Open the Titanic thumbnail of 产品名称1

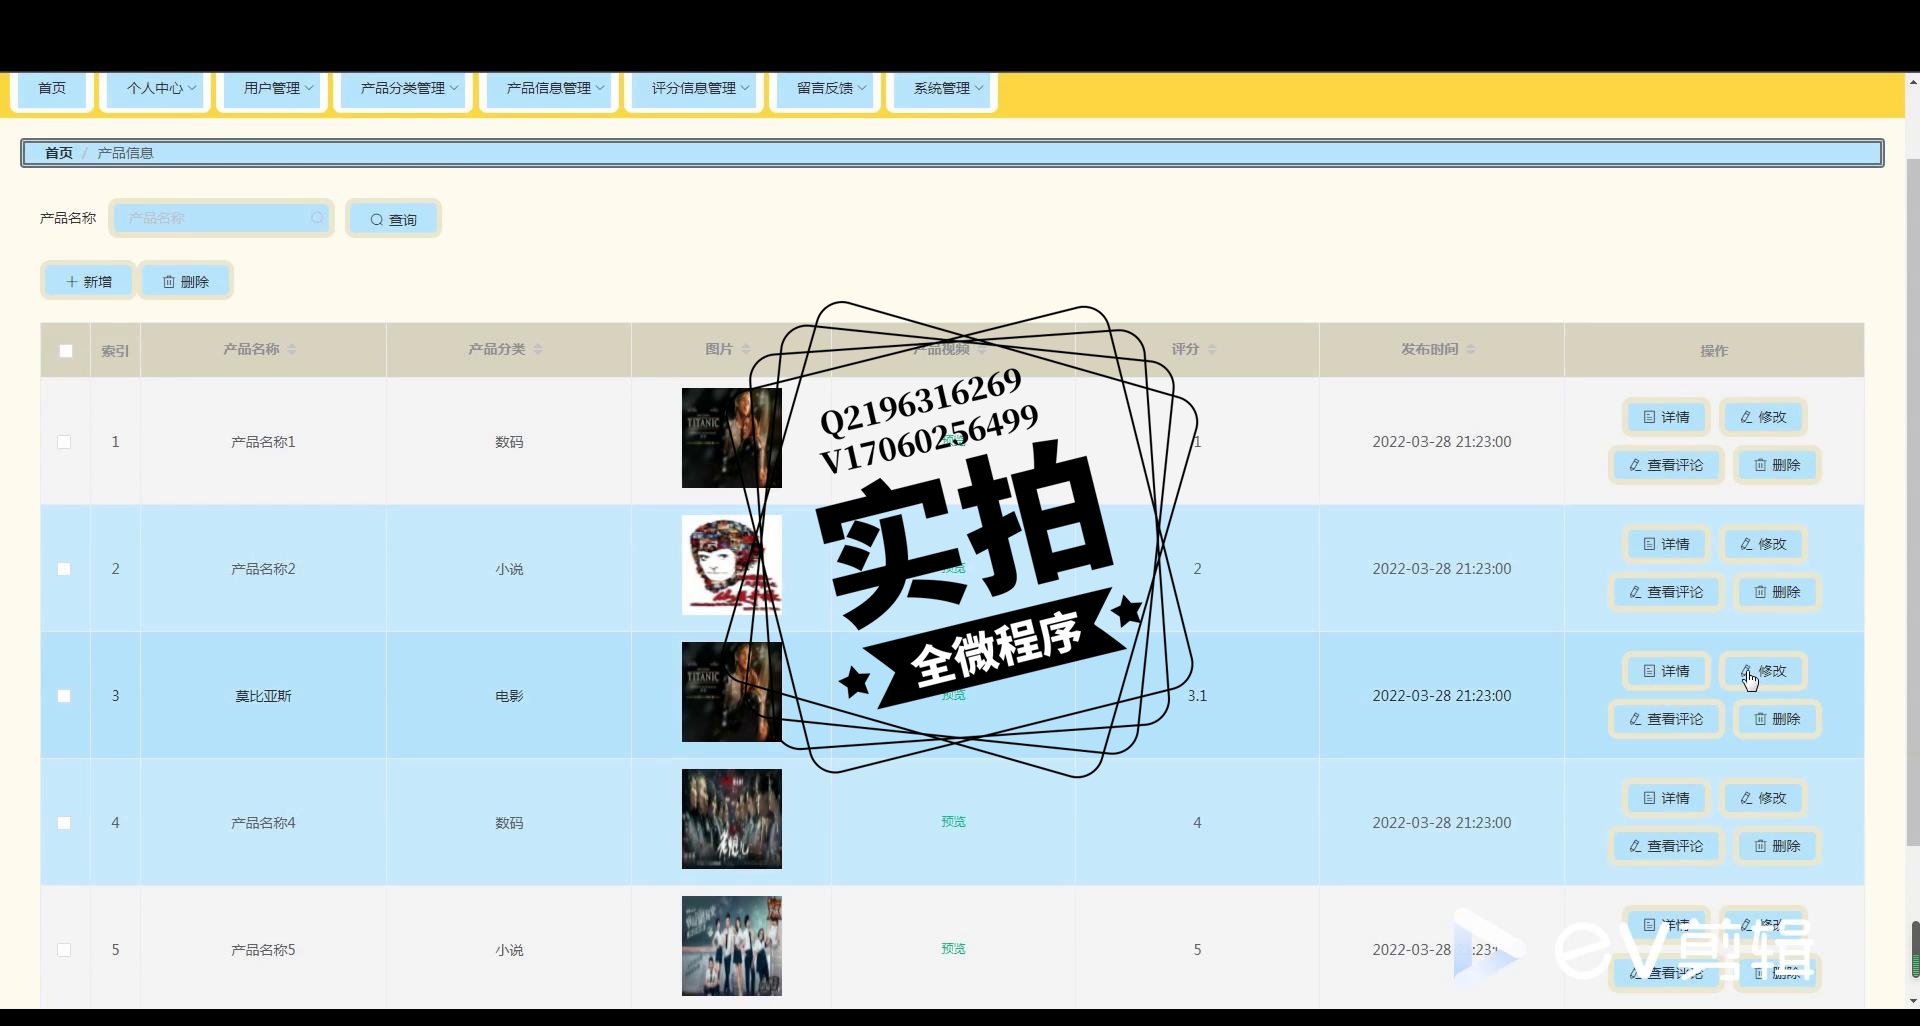click(x=732, y=438)
